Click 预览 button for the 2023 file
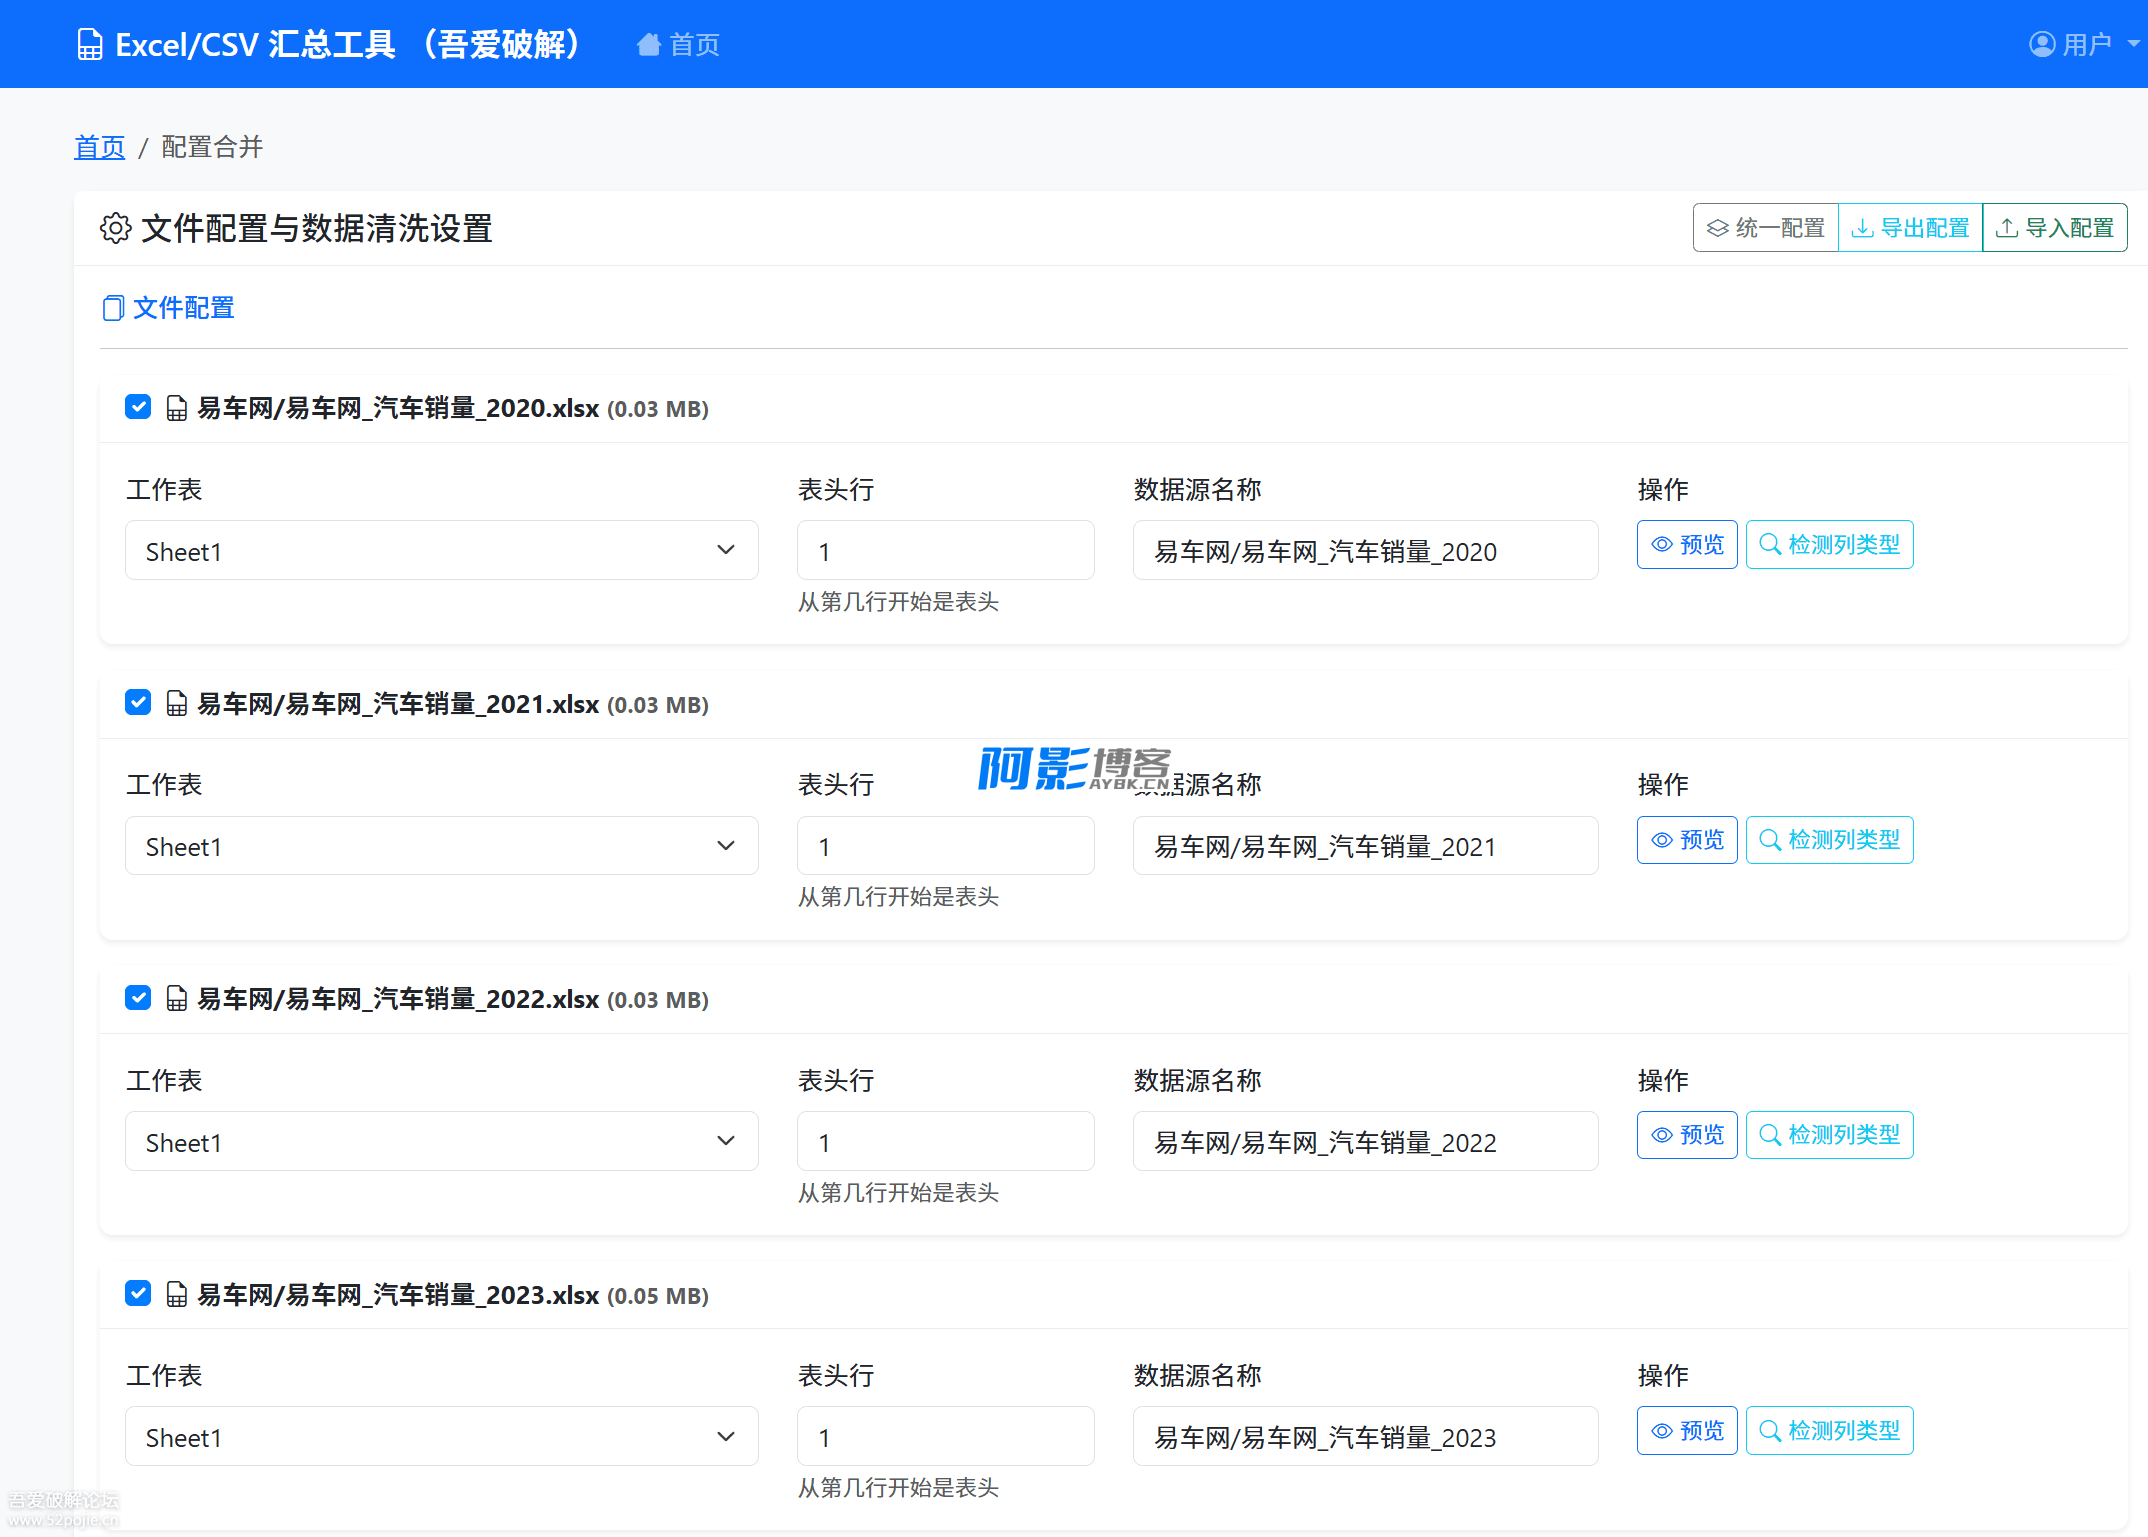Image resolution: width=2148 pixels, height=1537 pixels. (1687, 1431)
